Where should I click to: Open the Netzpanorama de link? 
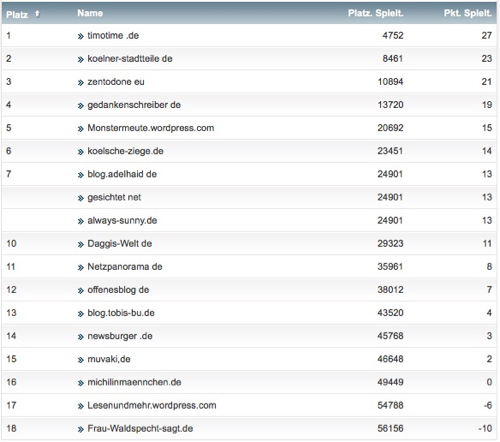coord(125,267)
